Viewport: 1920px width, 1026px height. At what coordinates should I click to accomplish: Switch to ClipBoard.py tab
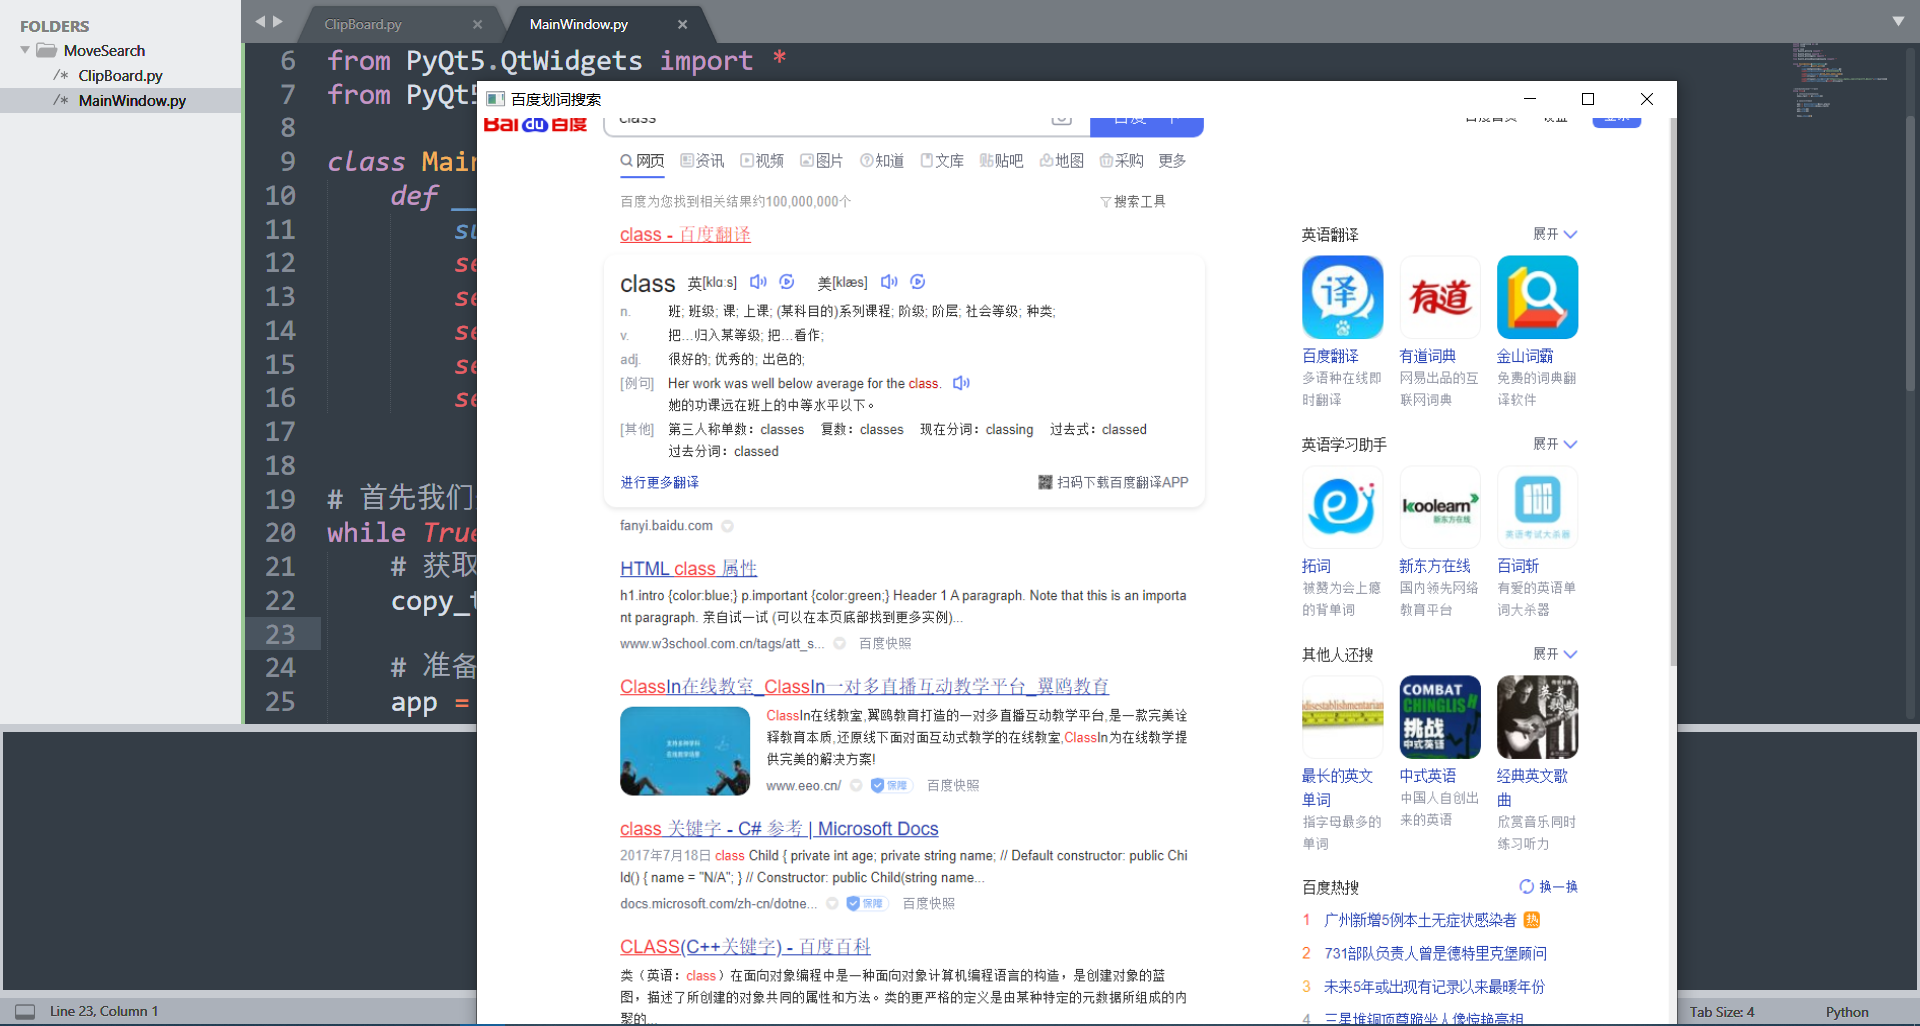(x=363, y=24)
